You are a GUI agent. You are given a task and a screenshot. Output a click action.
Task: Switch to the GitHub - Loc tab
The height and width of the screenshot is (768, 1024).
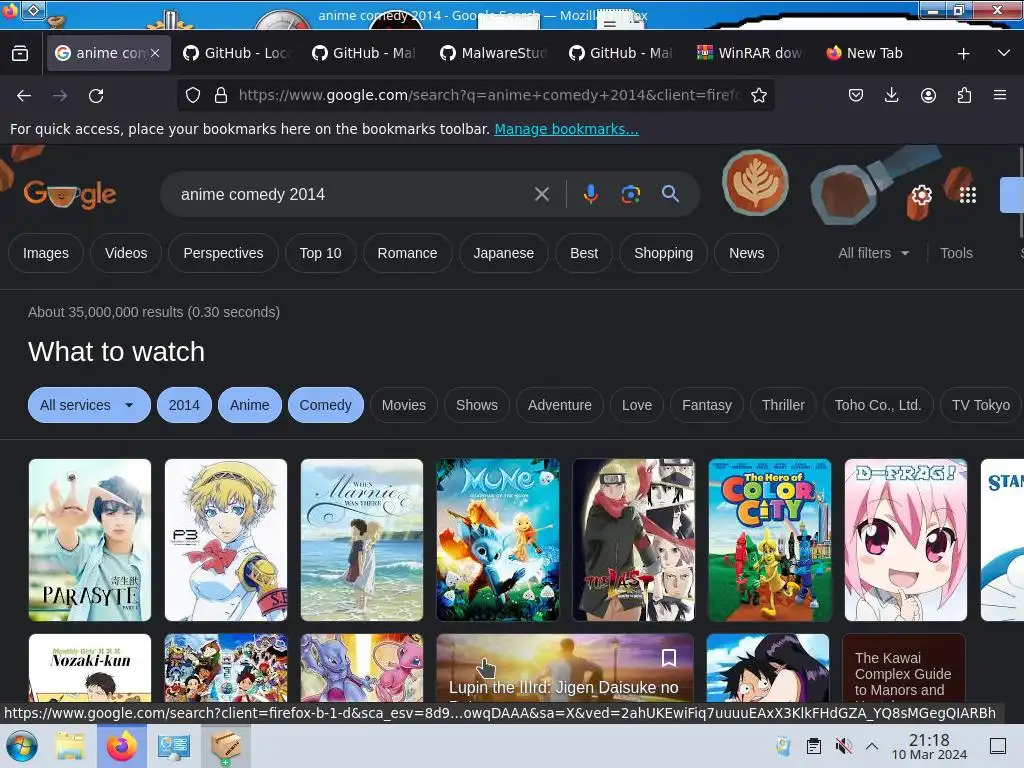coord(236,53)
